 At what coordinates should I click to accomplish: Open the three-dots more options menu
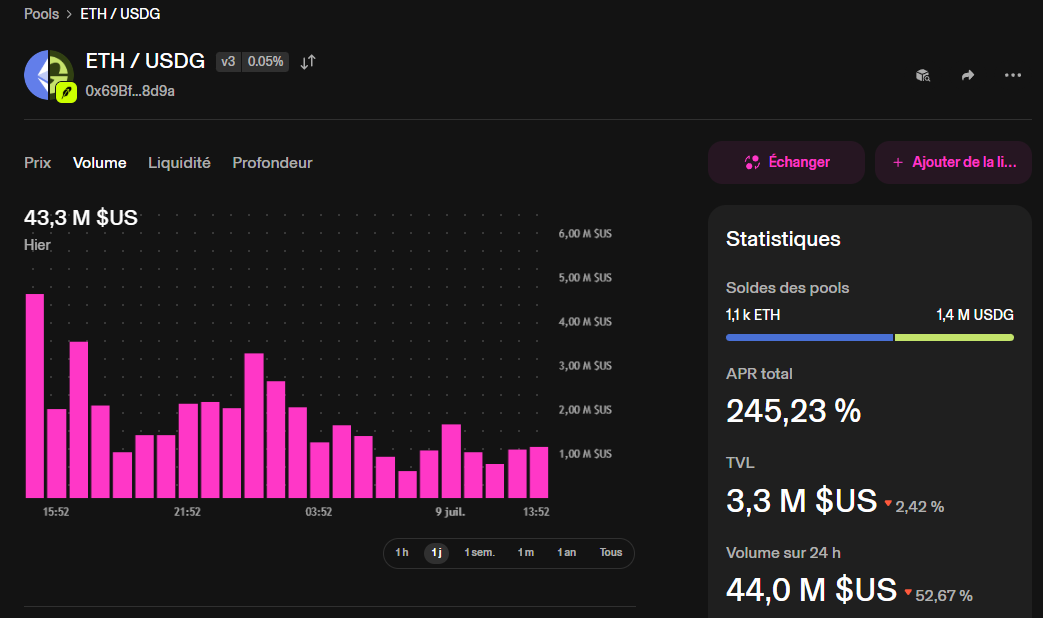point(1012,75)
